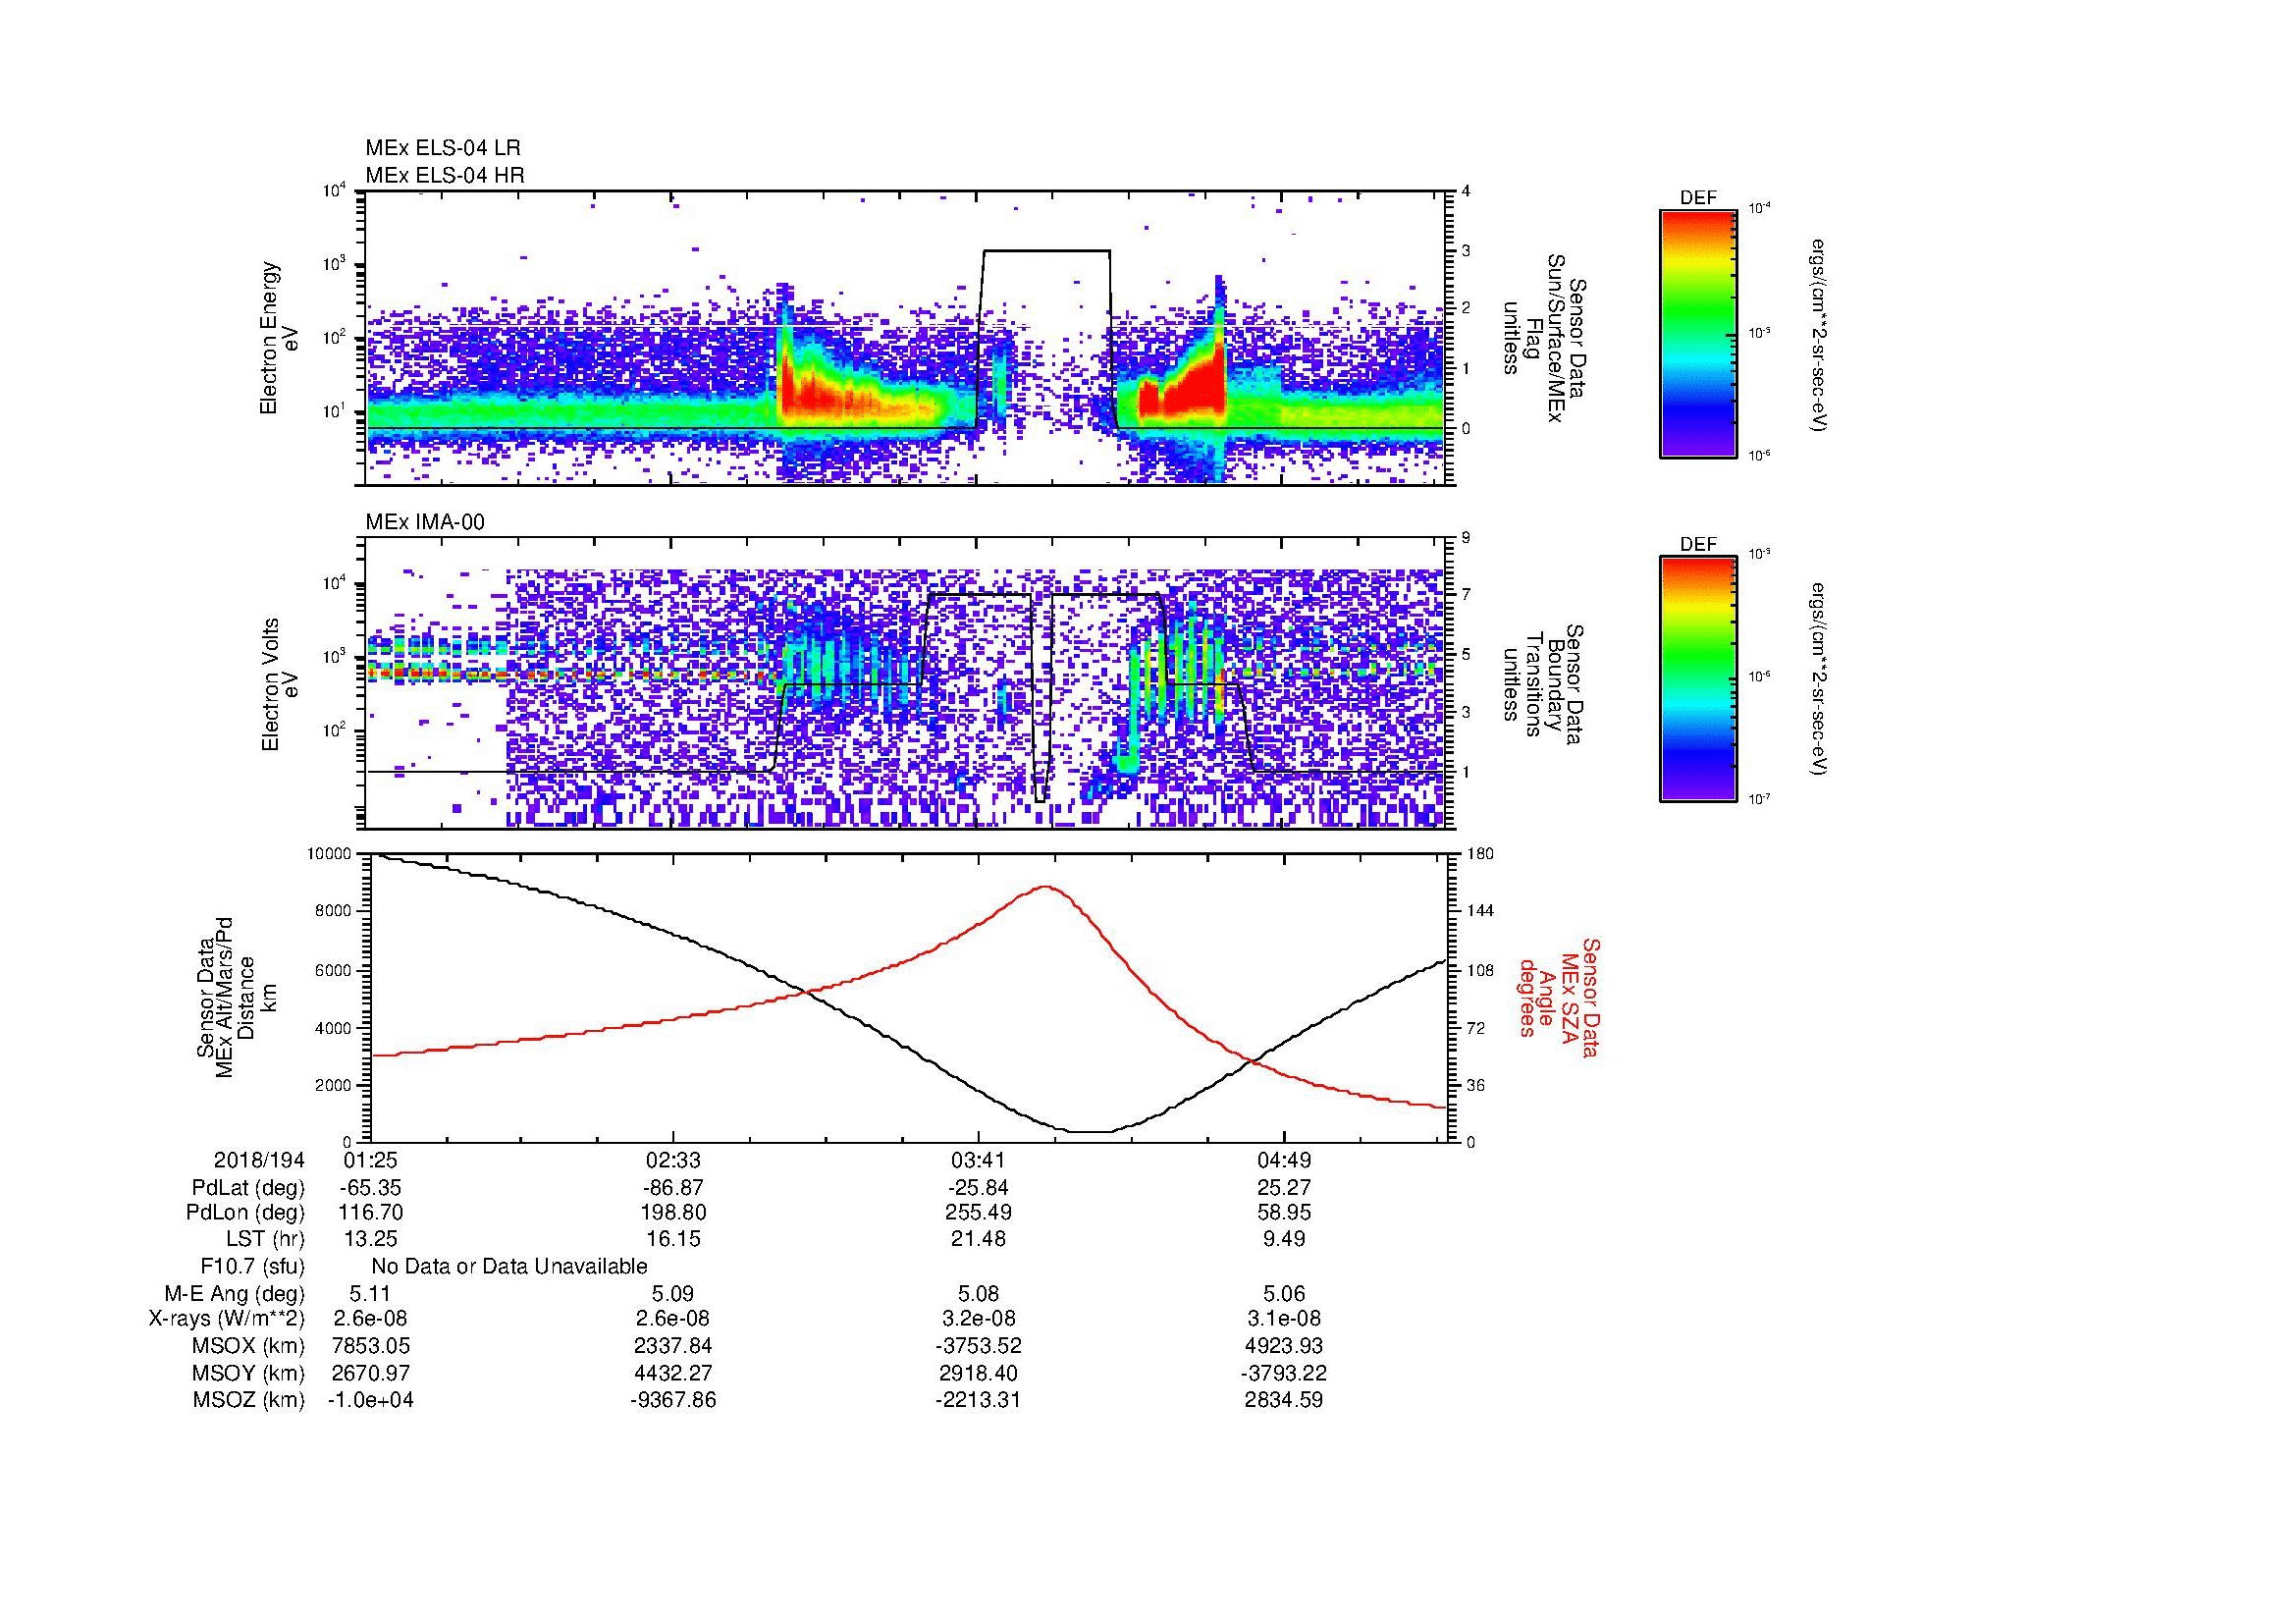Click the LST value 21.48

[979, 1239]
